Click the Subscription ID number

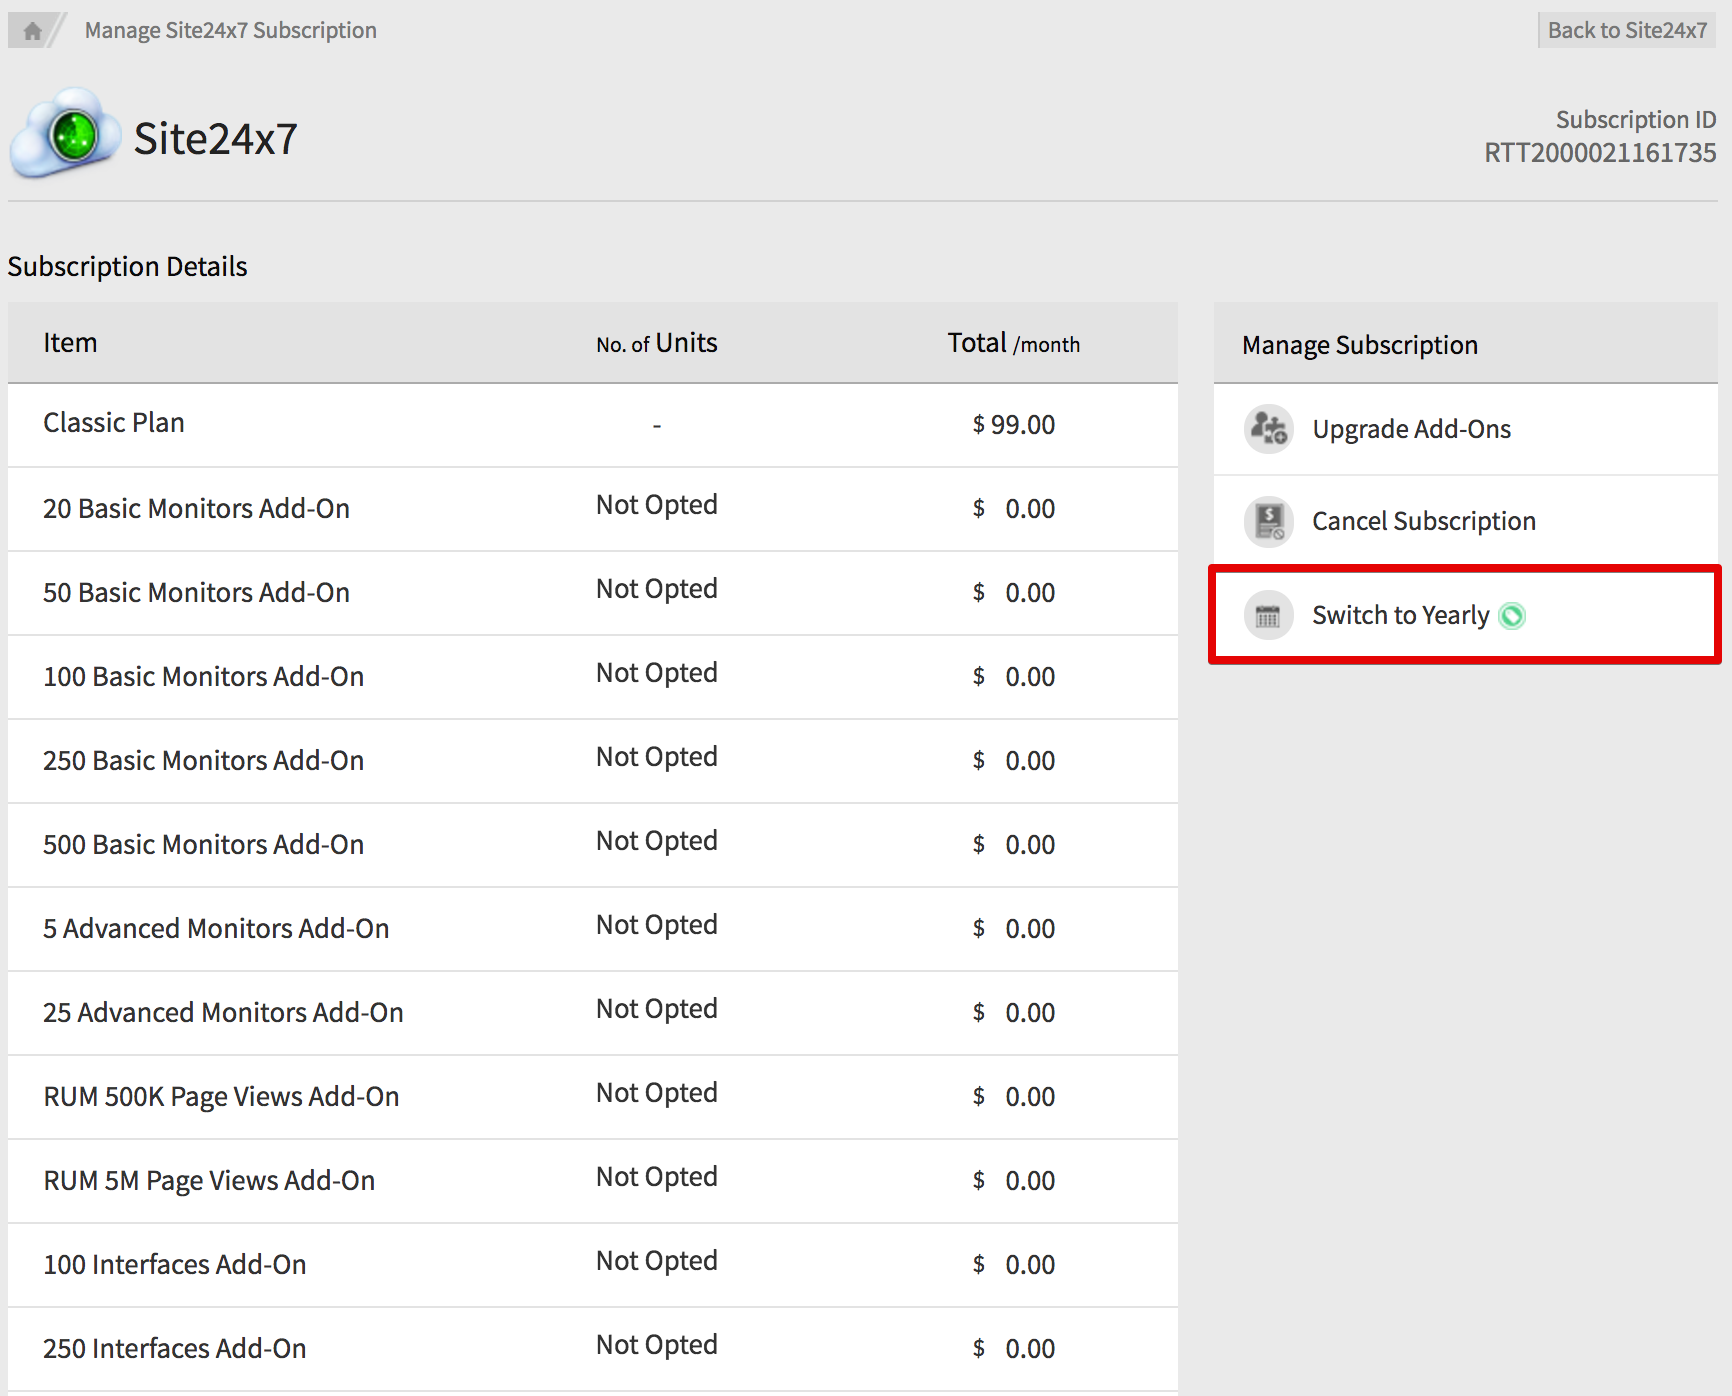(1599, 153)
